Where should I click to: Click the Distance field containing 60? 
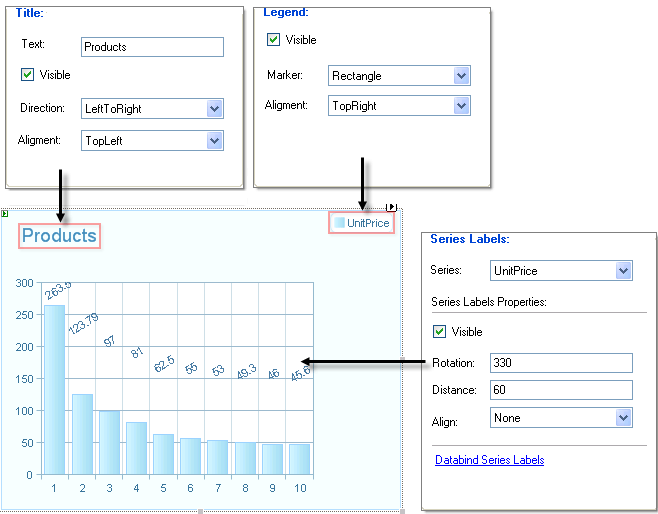[x=561, y=390]
